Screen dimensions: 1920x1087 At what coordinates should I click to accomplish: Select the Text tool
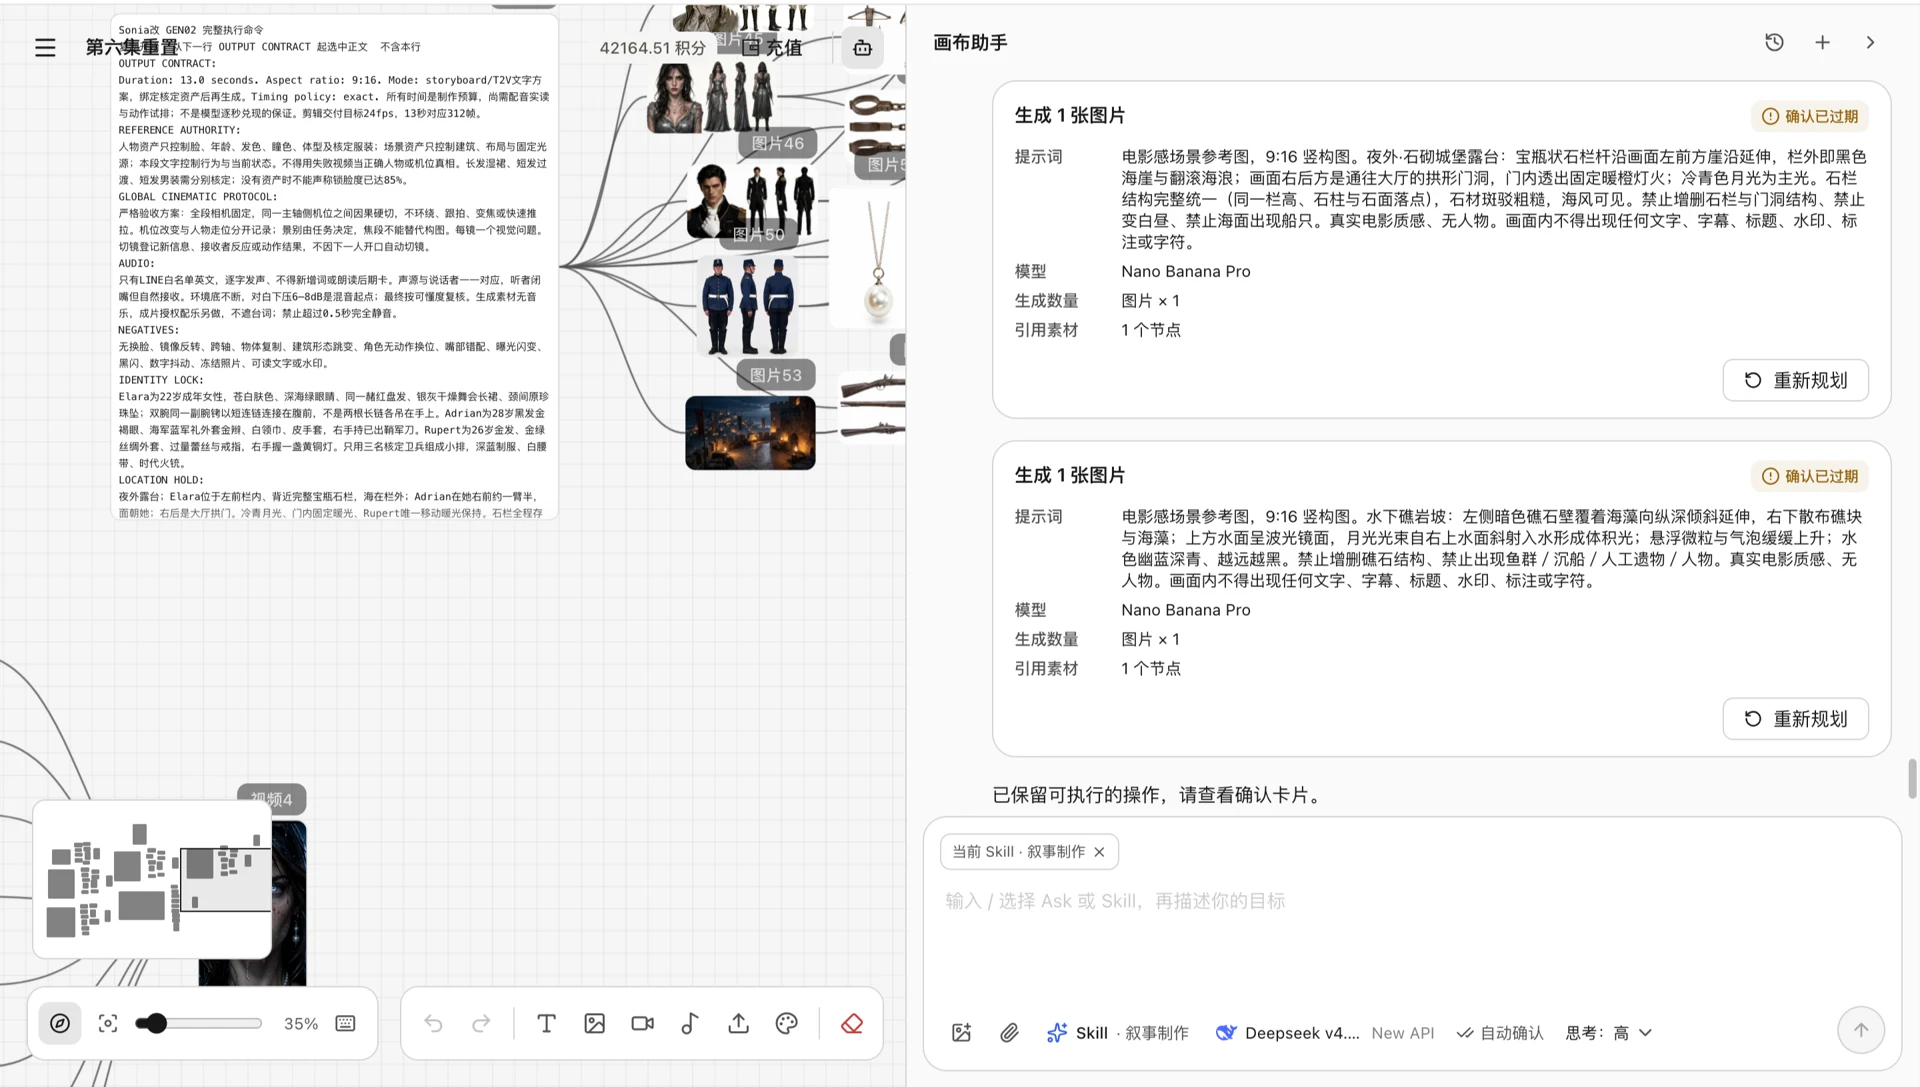click(x=546, y=1023)
